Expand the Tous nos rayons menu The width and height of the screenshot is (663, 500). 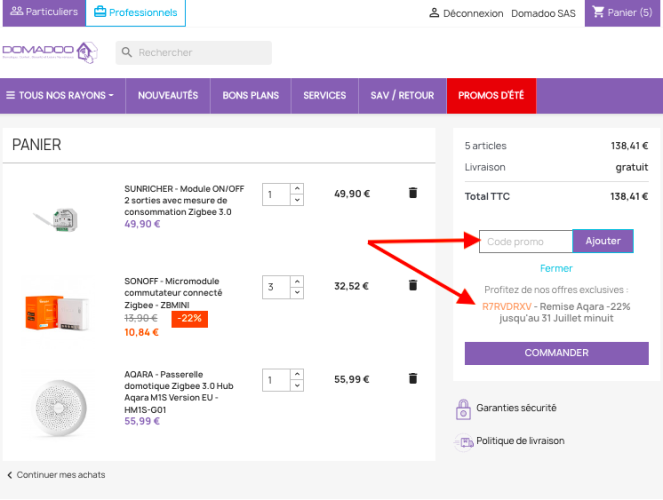click(x=60, y=96)
